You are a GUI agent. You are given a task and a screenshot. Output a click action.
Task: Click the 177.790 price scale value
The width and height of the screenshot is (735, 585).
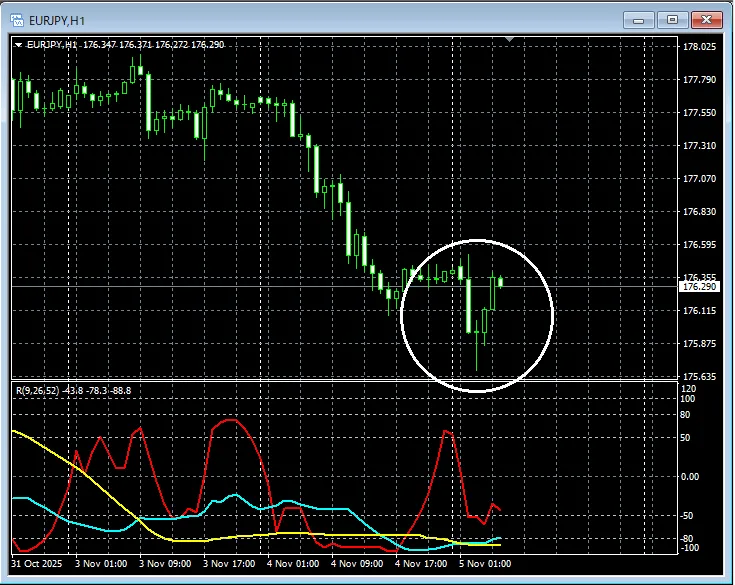point(699,80)
